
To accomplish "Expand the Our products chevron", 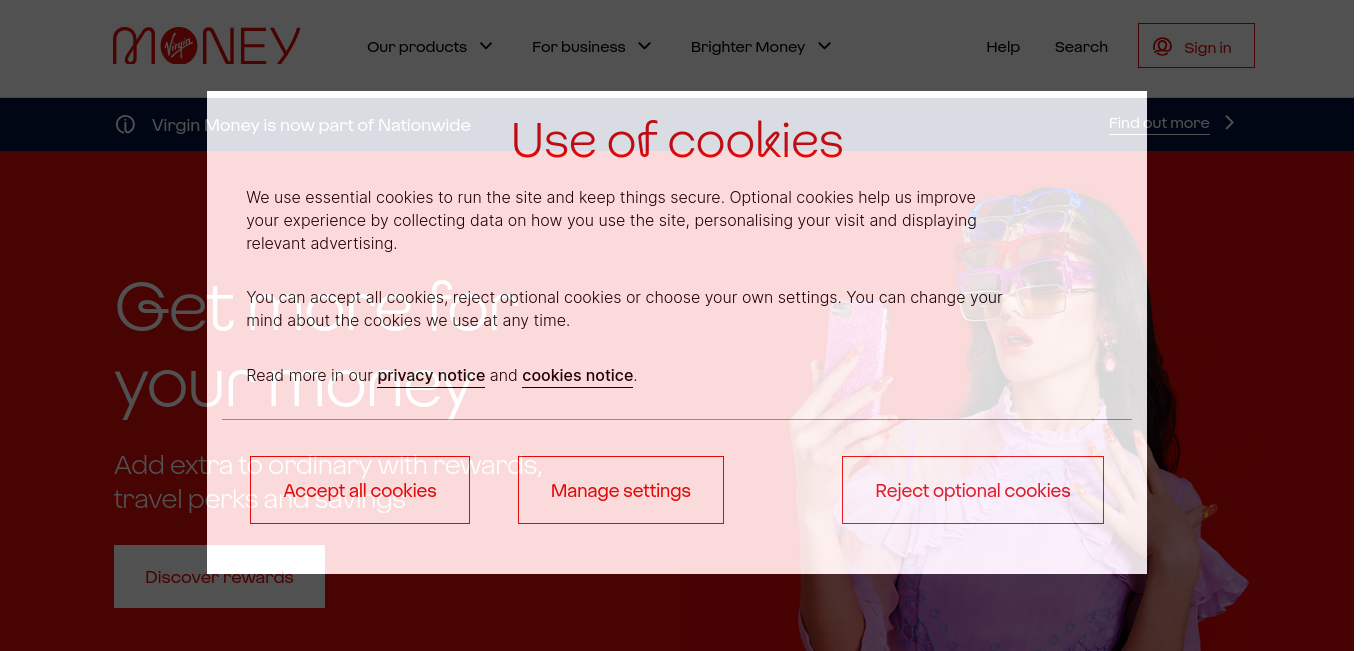I will coord(486,46).
